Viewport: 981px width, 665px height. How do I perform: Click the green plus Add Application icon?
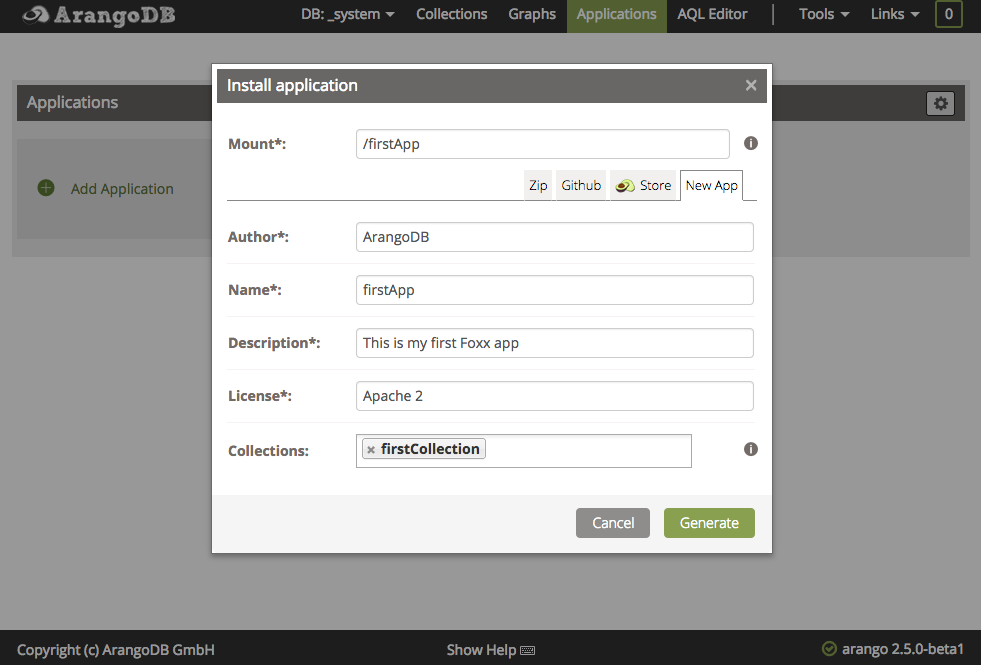point(46,188)
